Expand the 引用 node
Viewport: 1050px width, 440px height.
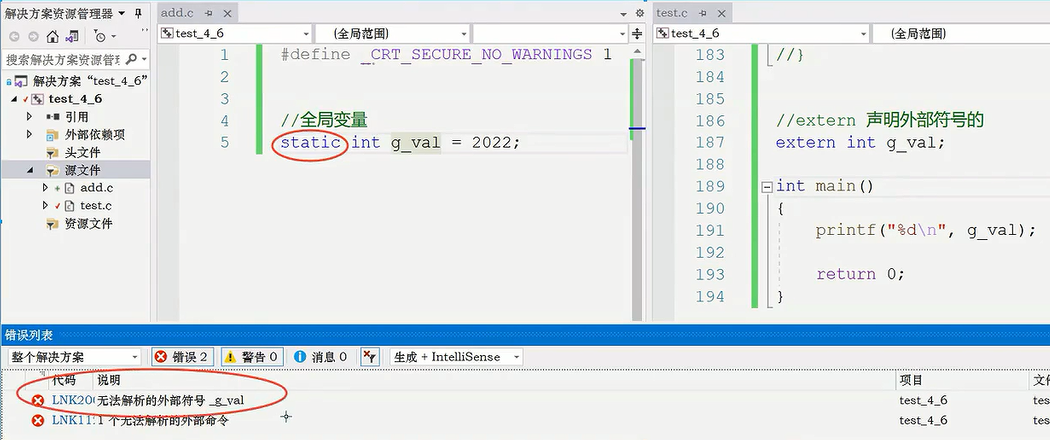(x=29, y=117)
